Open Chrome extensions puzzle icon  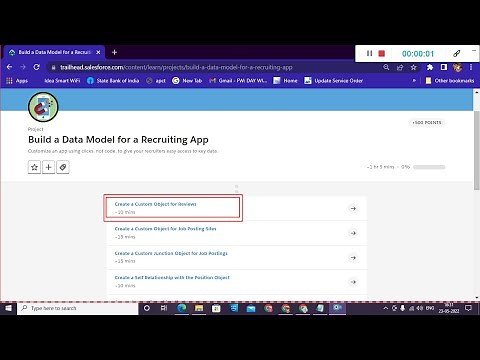(430, 67)
